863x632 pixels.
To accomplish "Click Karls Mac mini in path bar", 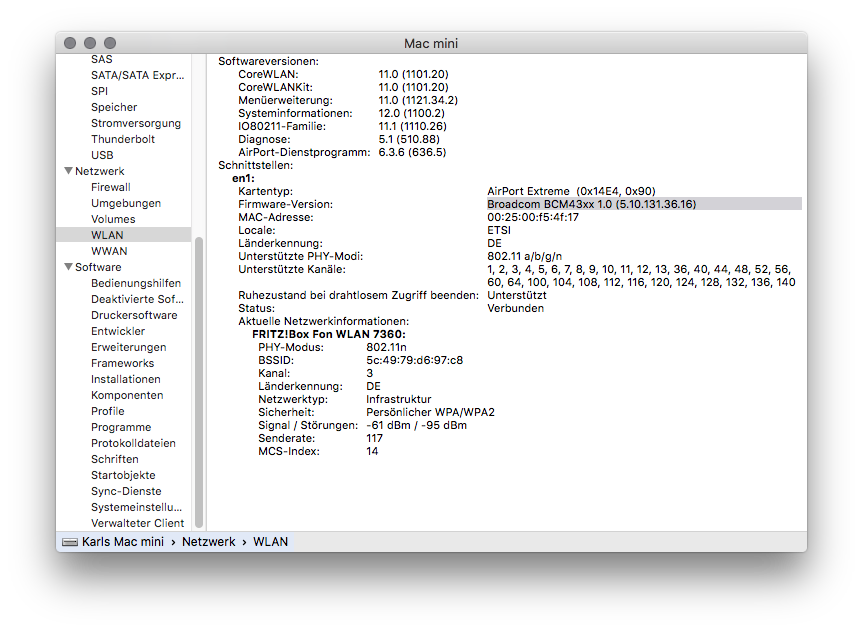I will [123, 542].
